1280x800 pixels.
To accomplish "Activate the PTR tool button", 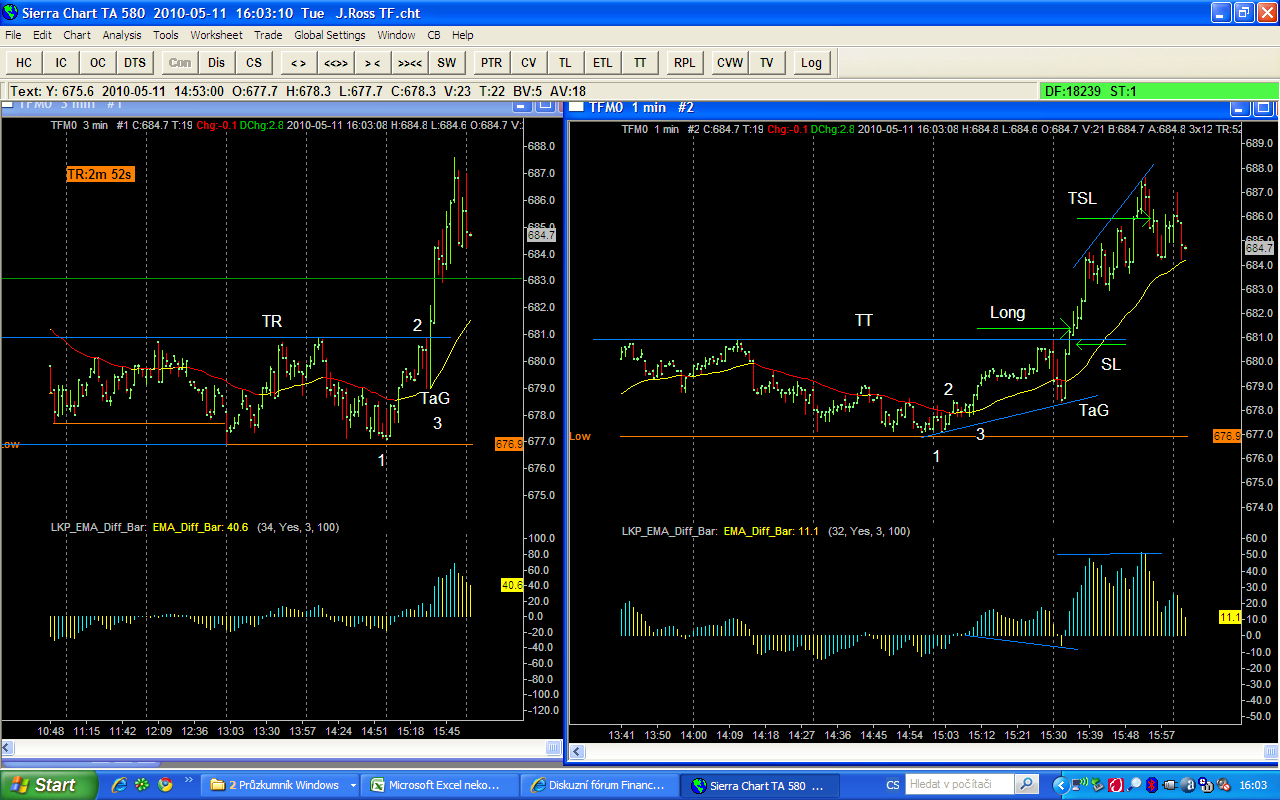I will pos(491,63).
